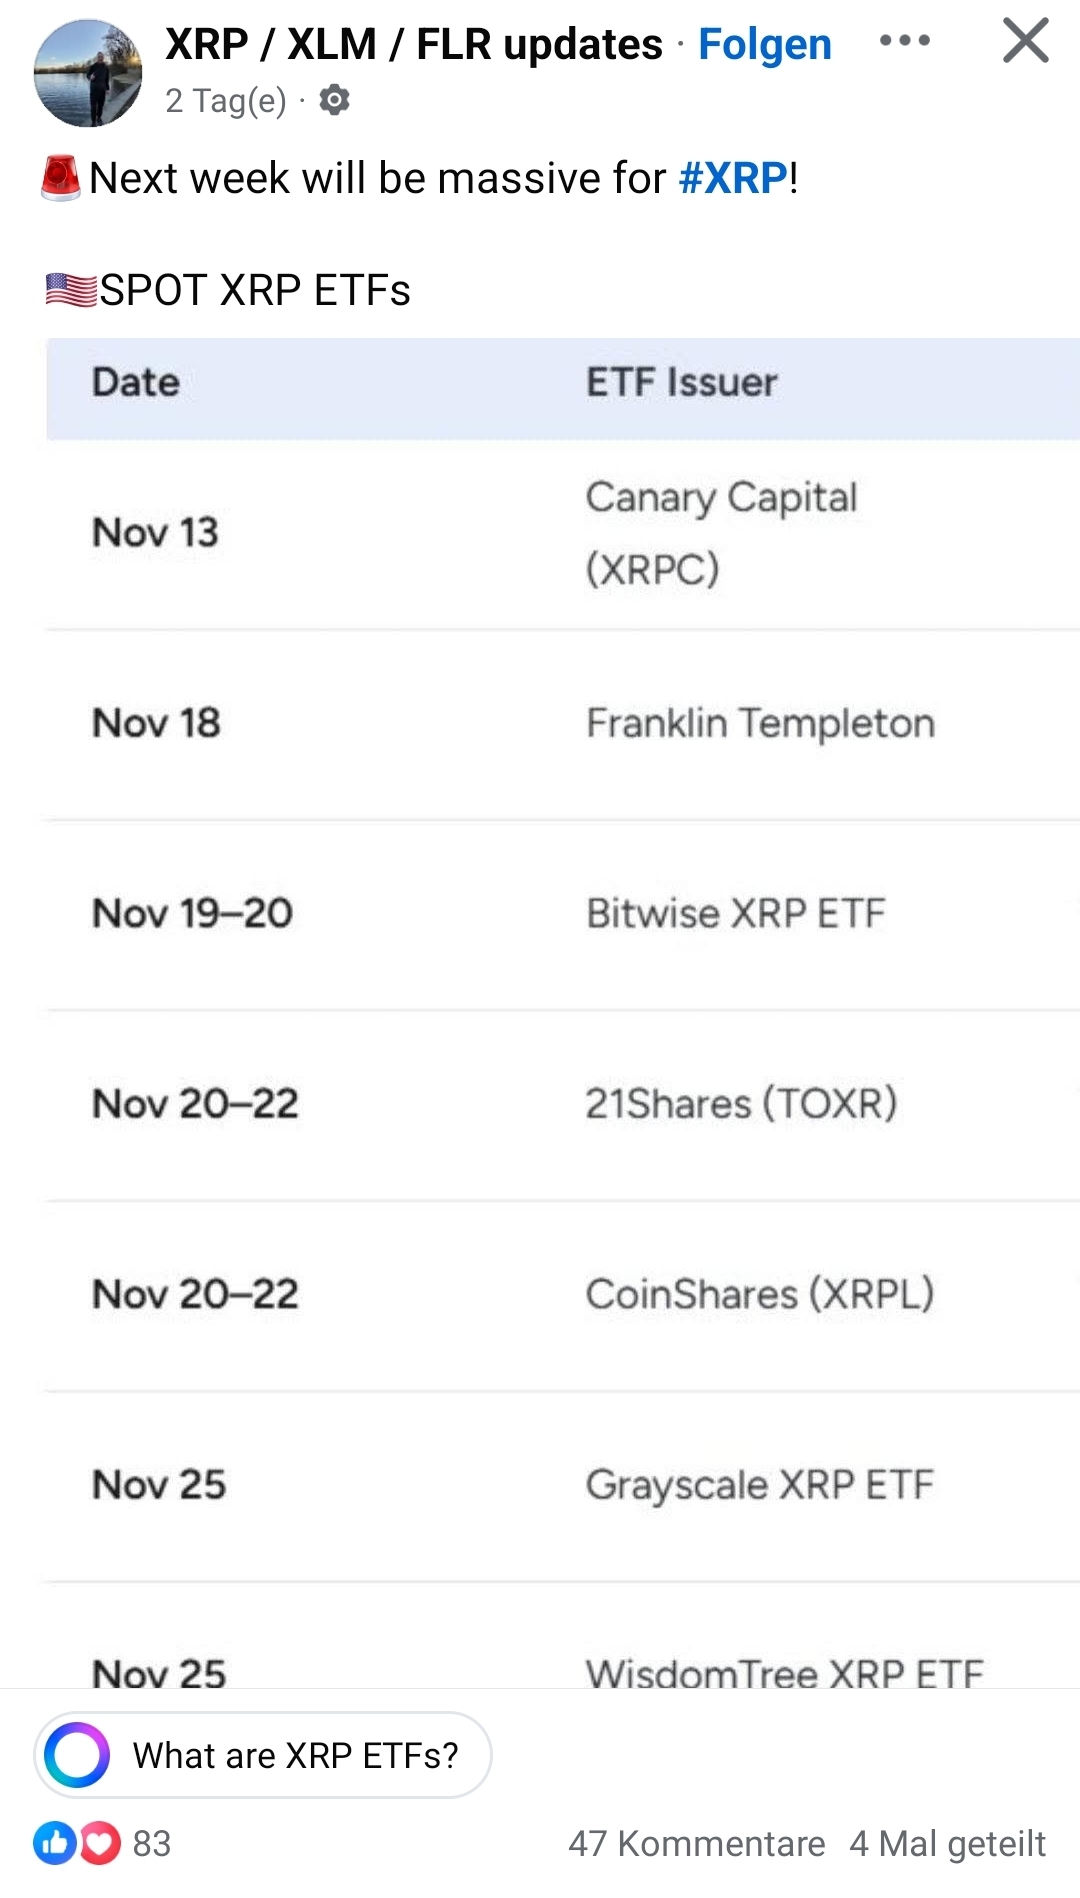The height and width of the screenshot is (1898, 1080).
Task: Click the US flag emoji icon
Action: coord(71,290)
